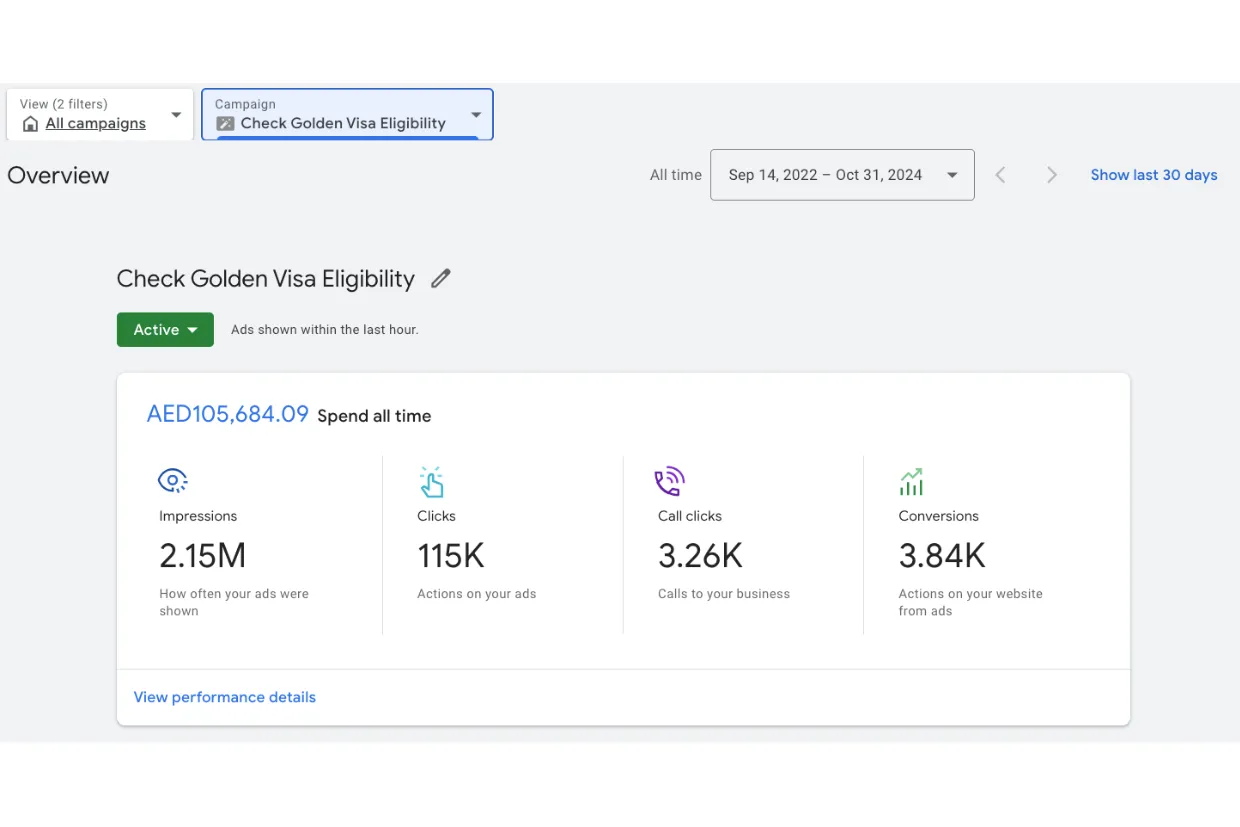Image resolution: width=1240 pixels, height=827 pixels.
Task: Click 'Calls to your business' description
Action: [x=724, y=594]
